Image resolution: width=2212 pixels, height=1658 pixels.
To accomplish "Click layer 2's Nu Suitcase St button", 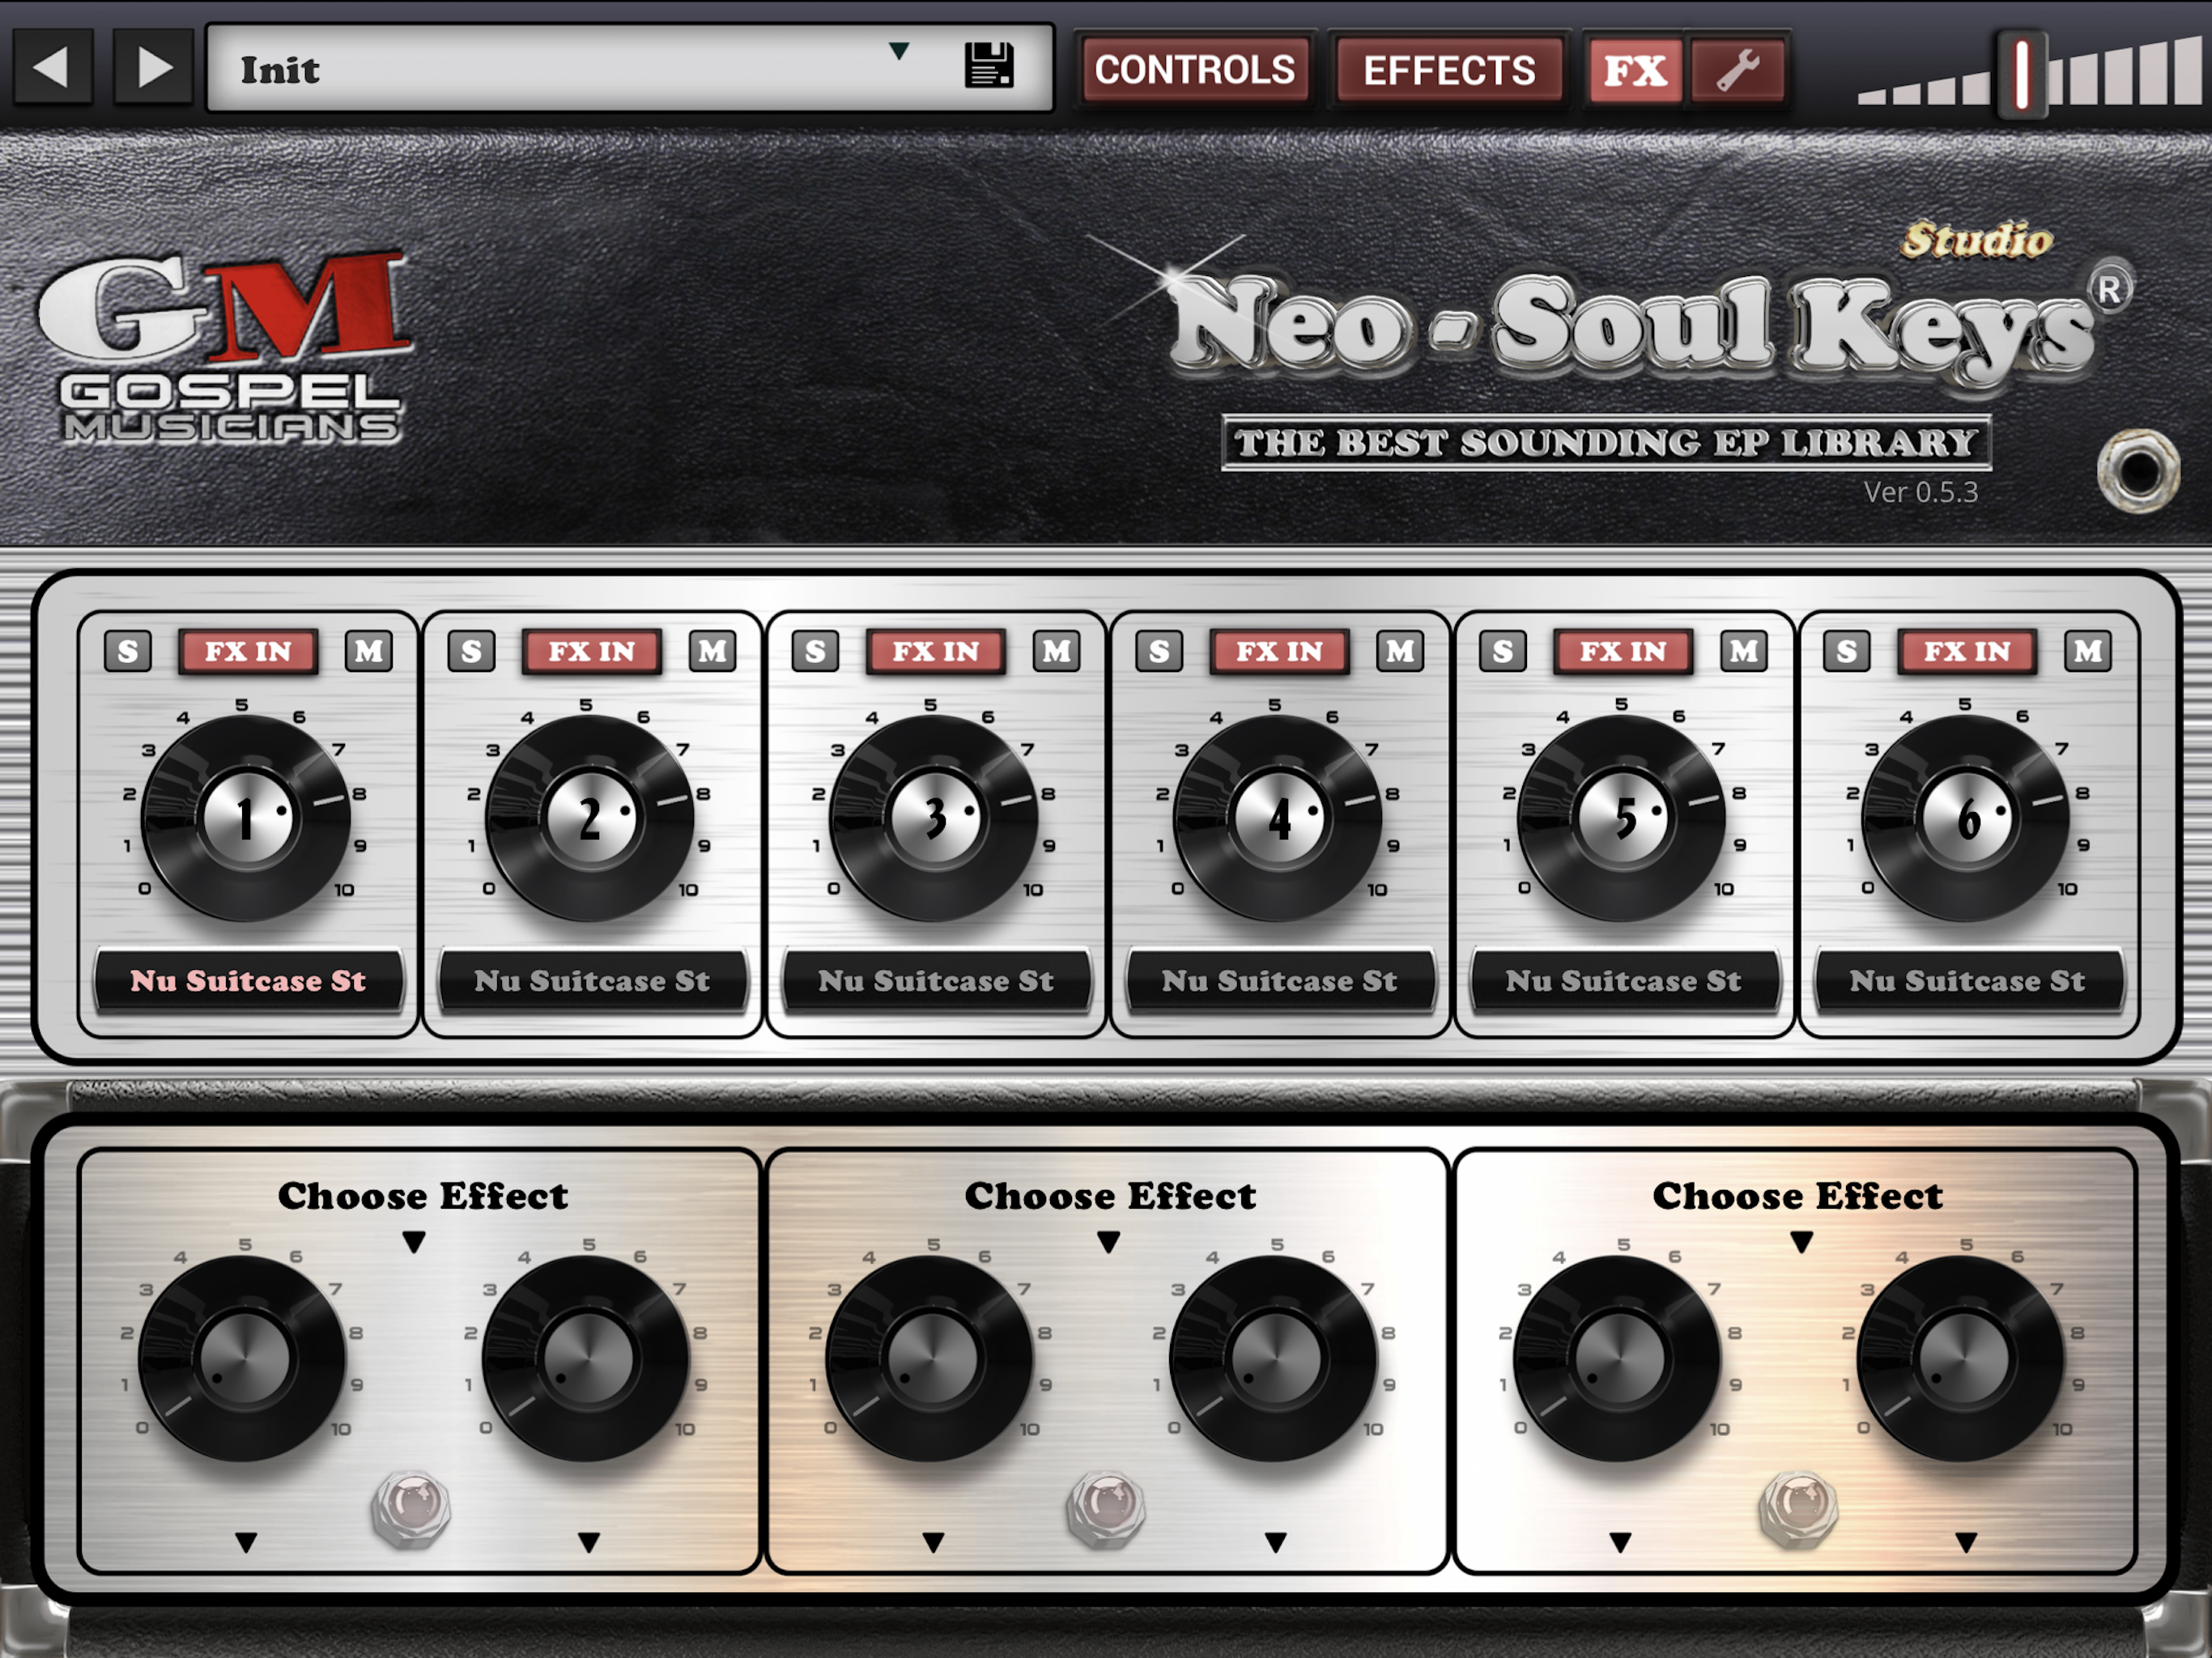I will tap(592, 981).
